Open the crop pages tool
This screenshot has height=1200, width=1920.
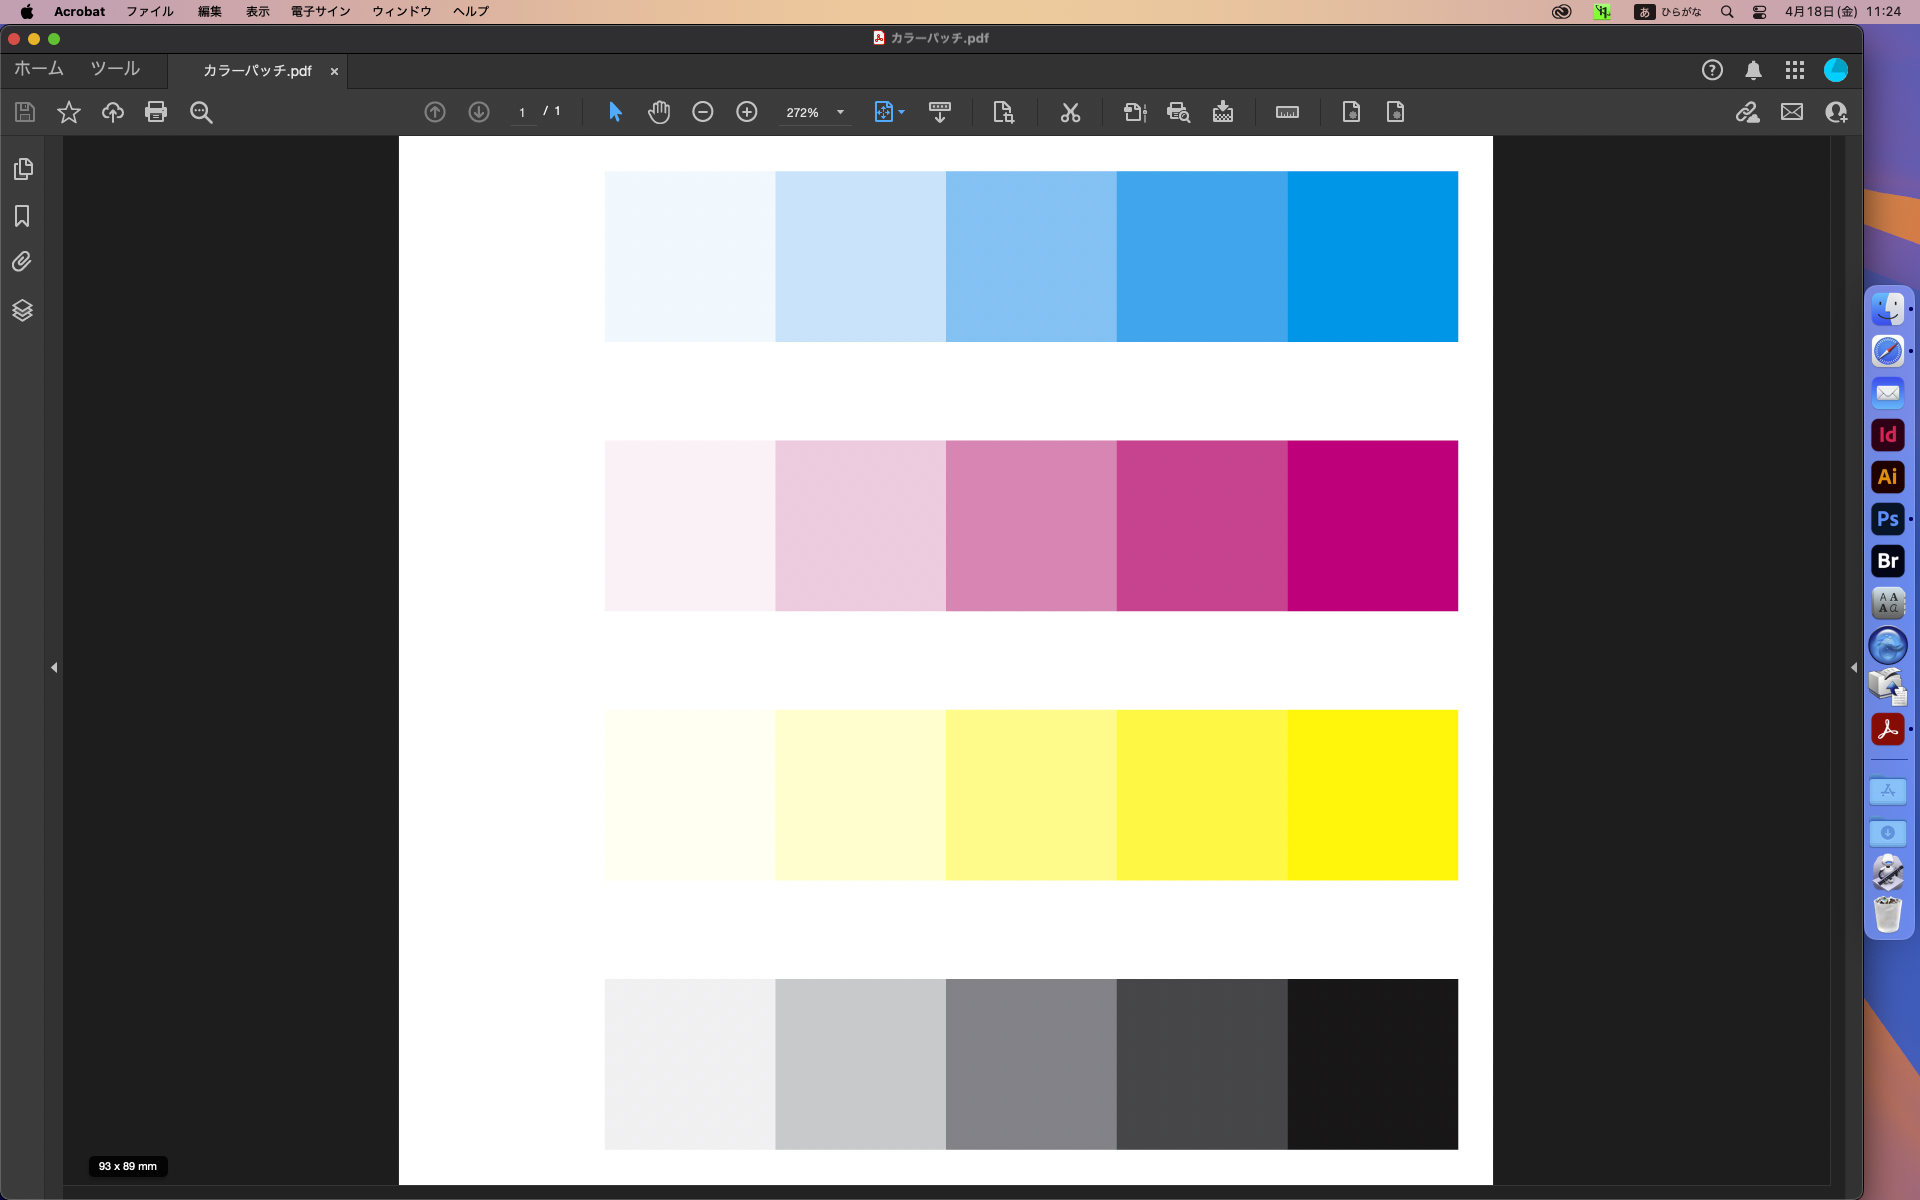point(1004,112)
